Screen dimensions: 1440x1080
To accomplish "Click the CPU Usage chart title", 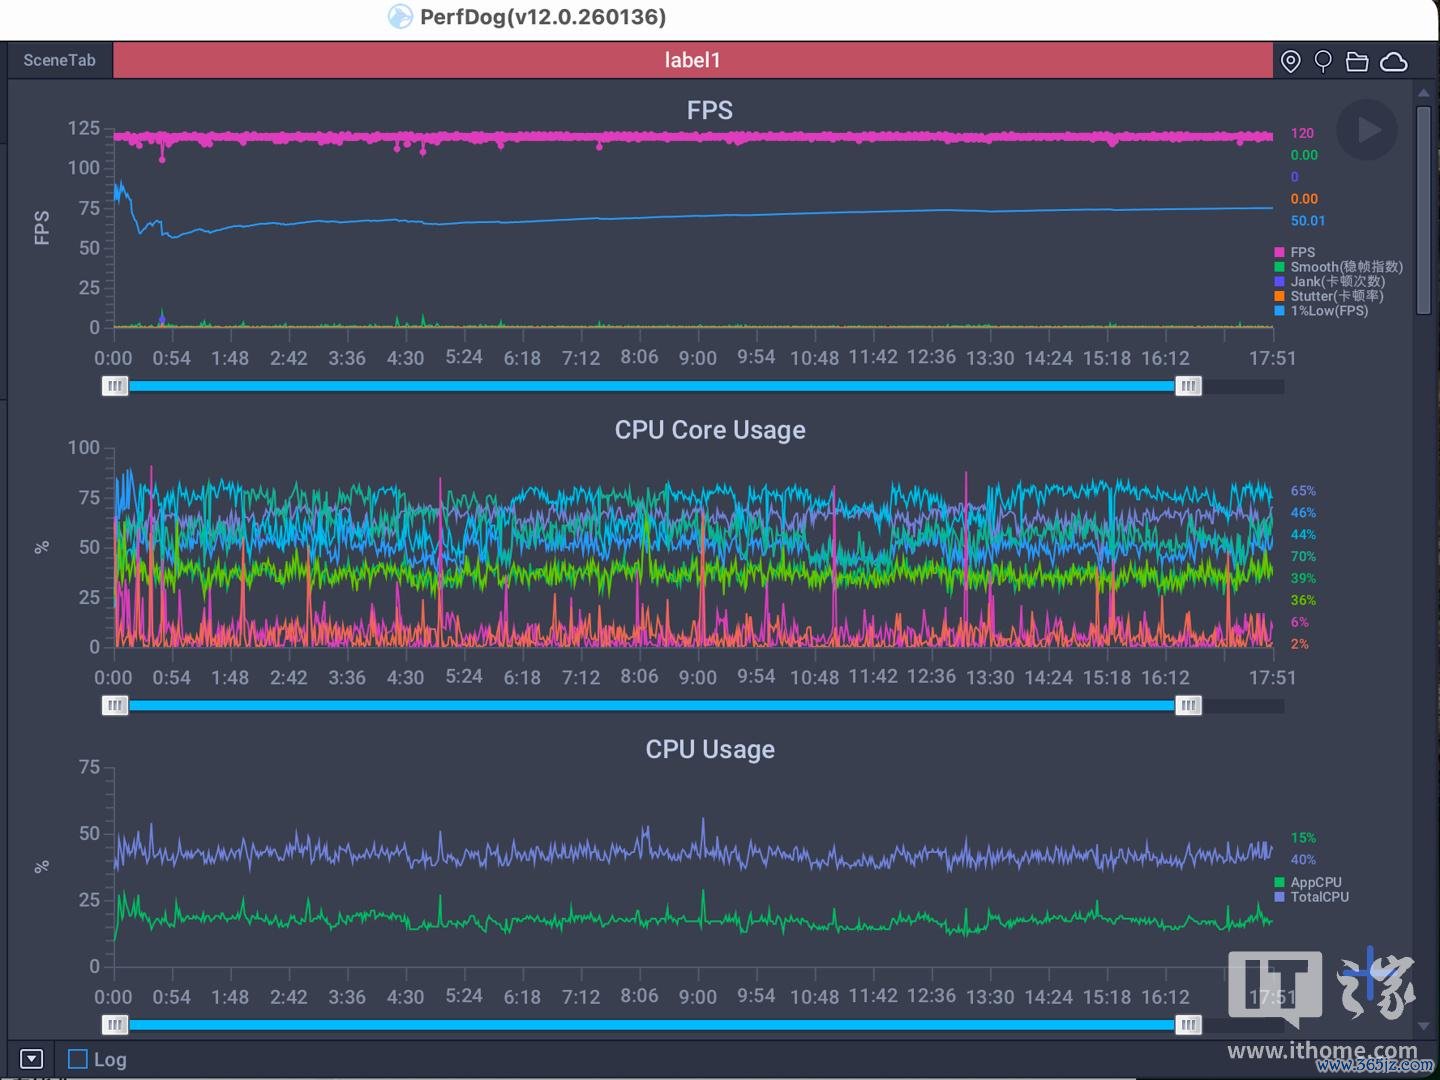I will (710, 749).
